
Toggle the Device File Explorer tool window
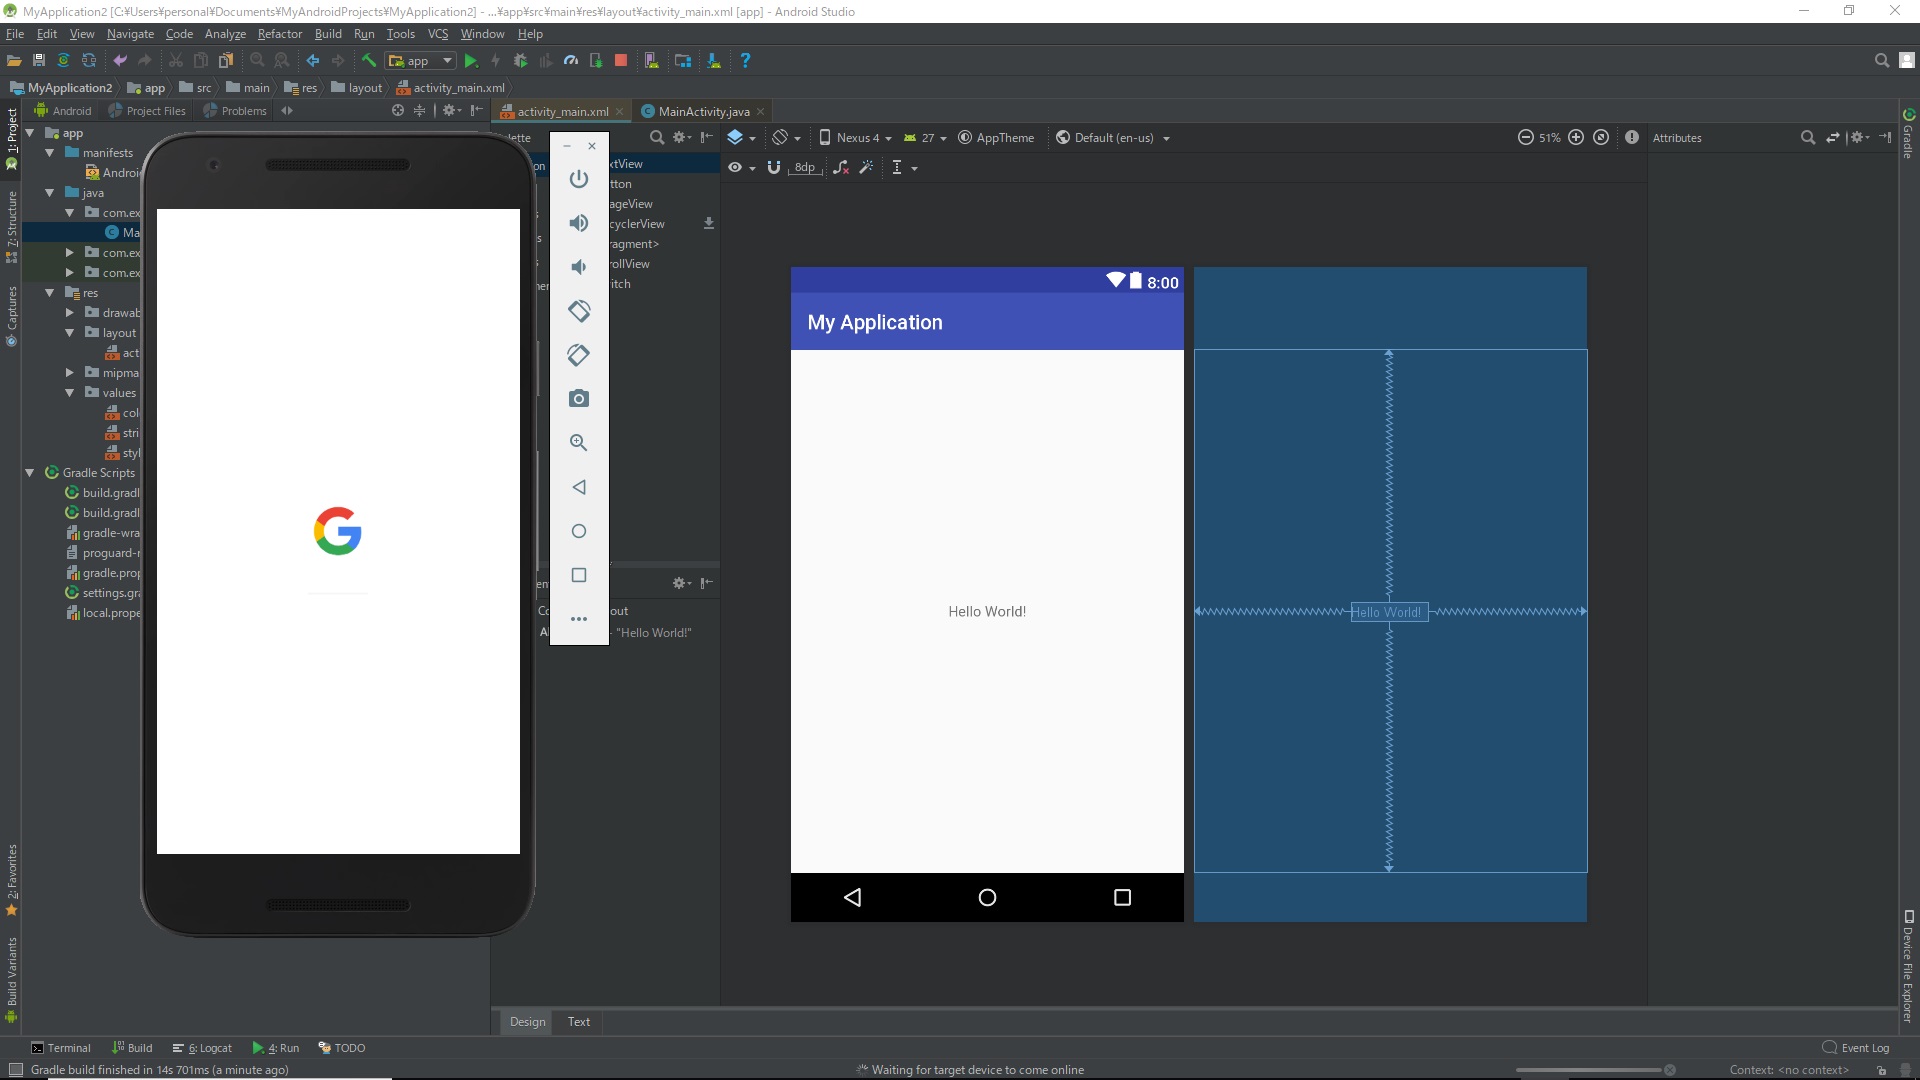(x=1909, y=966)
